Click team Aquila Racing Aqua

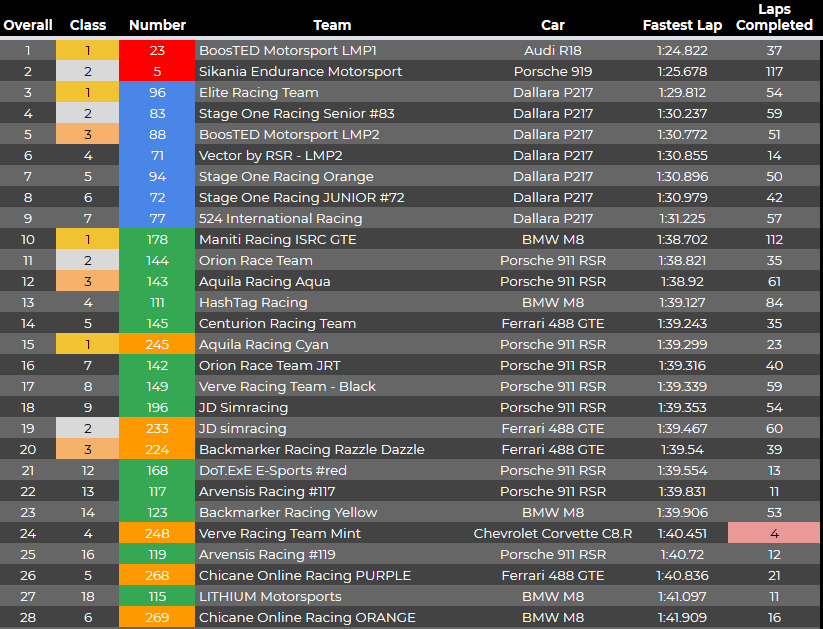pyautogui.click(x=265, y=281)
